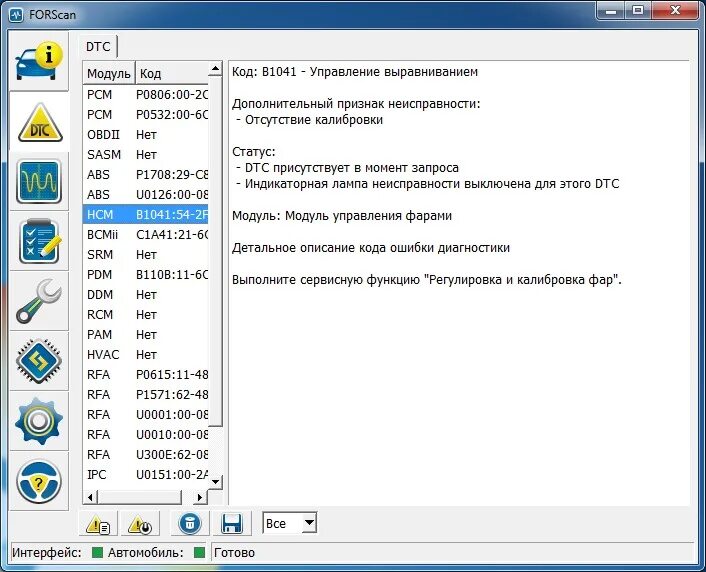Select the SRM row

point(146,254)
